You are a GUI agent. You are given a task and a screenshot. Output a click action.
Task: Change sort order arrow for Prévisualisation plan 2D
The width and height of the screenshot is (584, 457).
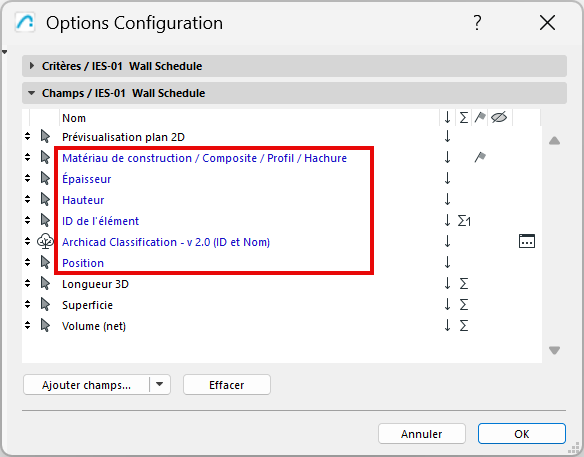(447, 136)
